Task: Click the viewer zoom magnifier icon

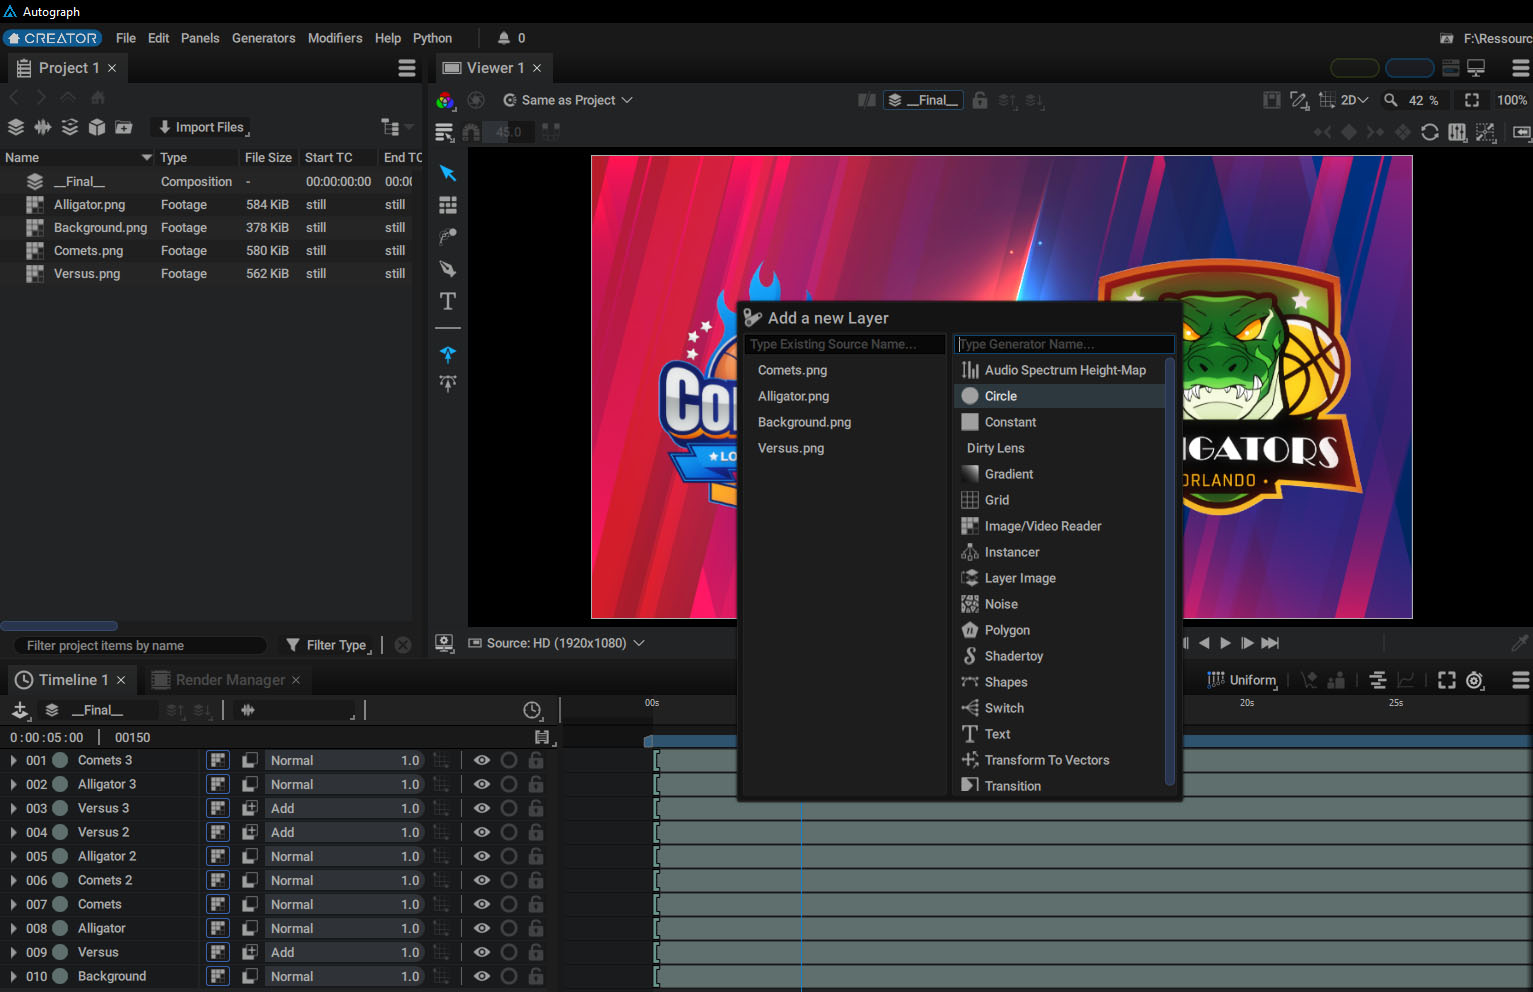Action: tap(1390, 100)
